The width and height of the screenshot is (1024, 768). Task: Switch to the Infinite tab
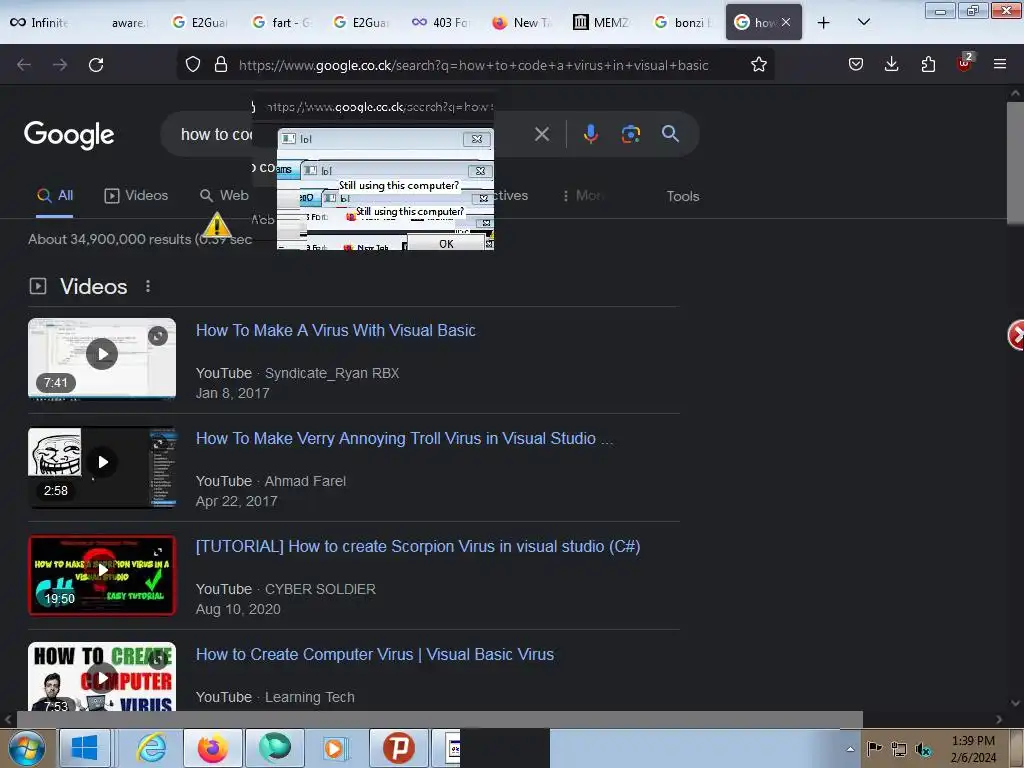(39, 23)
